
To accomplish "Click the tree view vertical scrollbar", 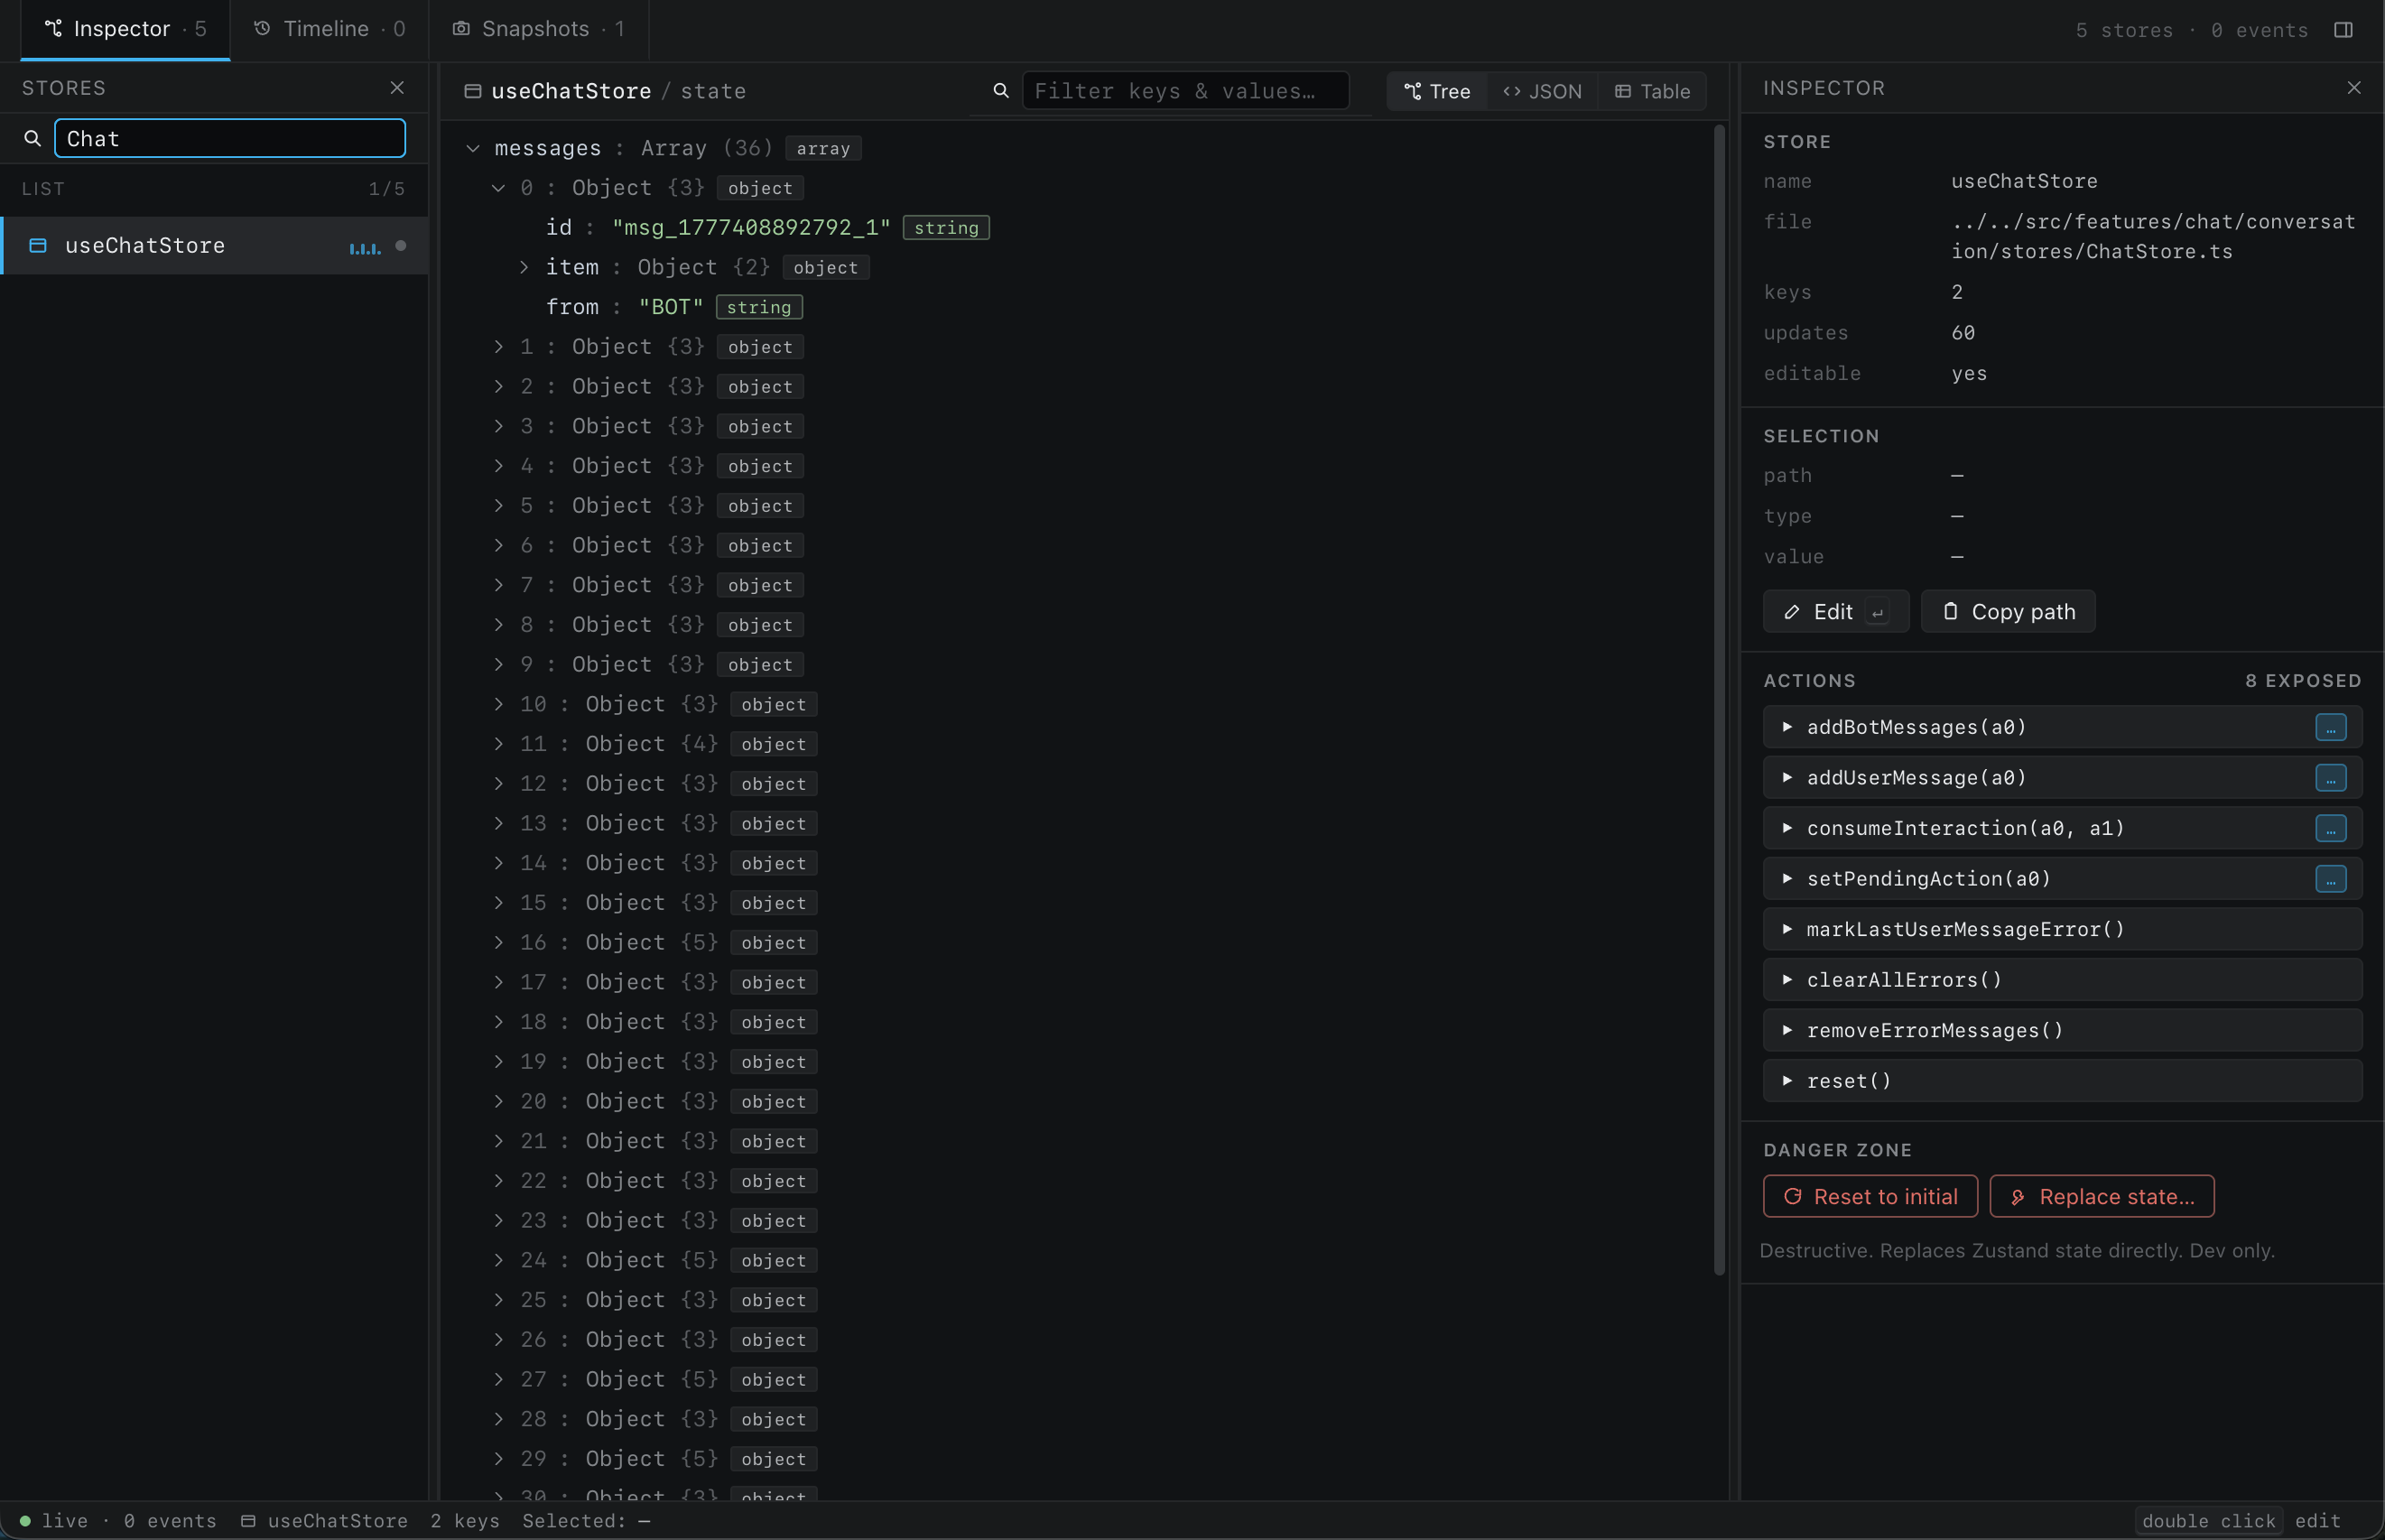I will click(x=1720, y=700).
